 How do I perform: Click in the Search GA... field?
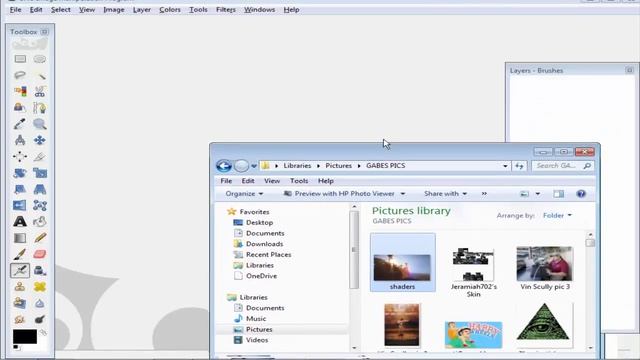[x=562, y=166]
